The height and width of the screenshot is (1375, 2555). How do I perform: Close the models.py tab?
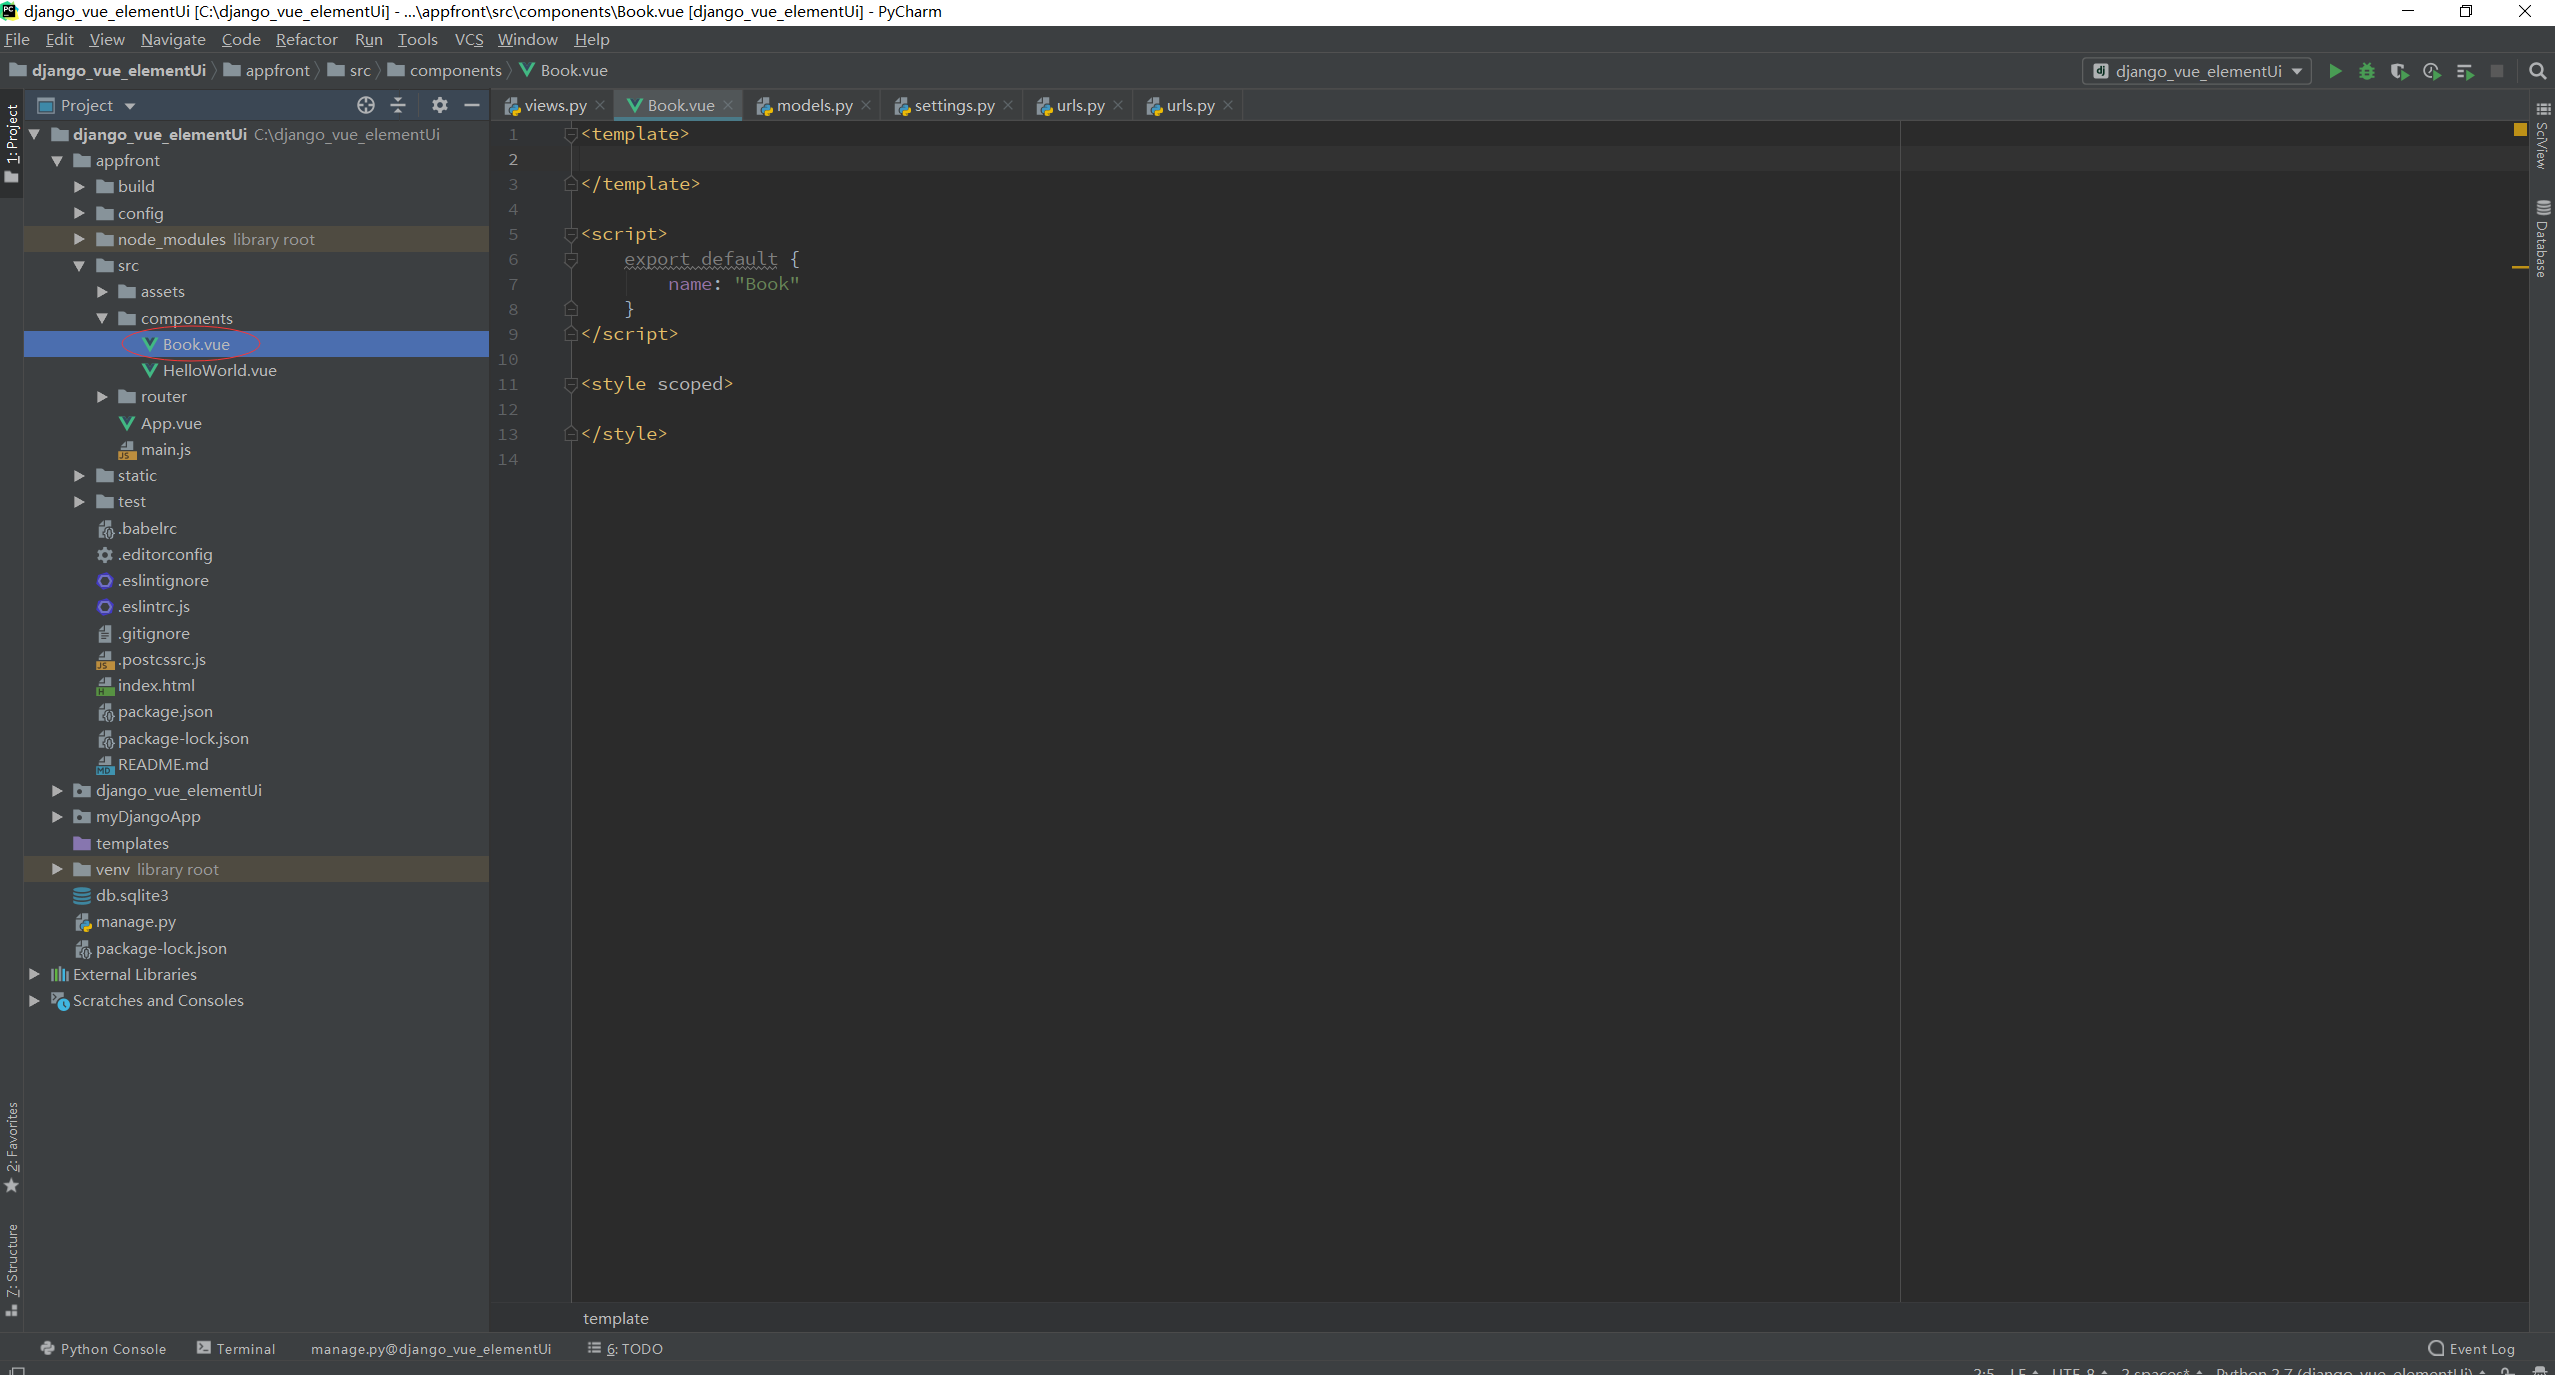point(866,105)
